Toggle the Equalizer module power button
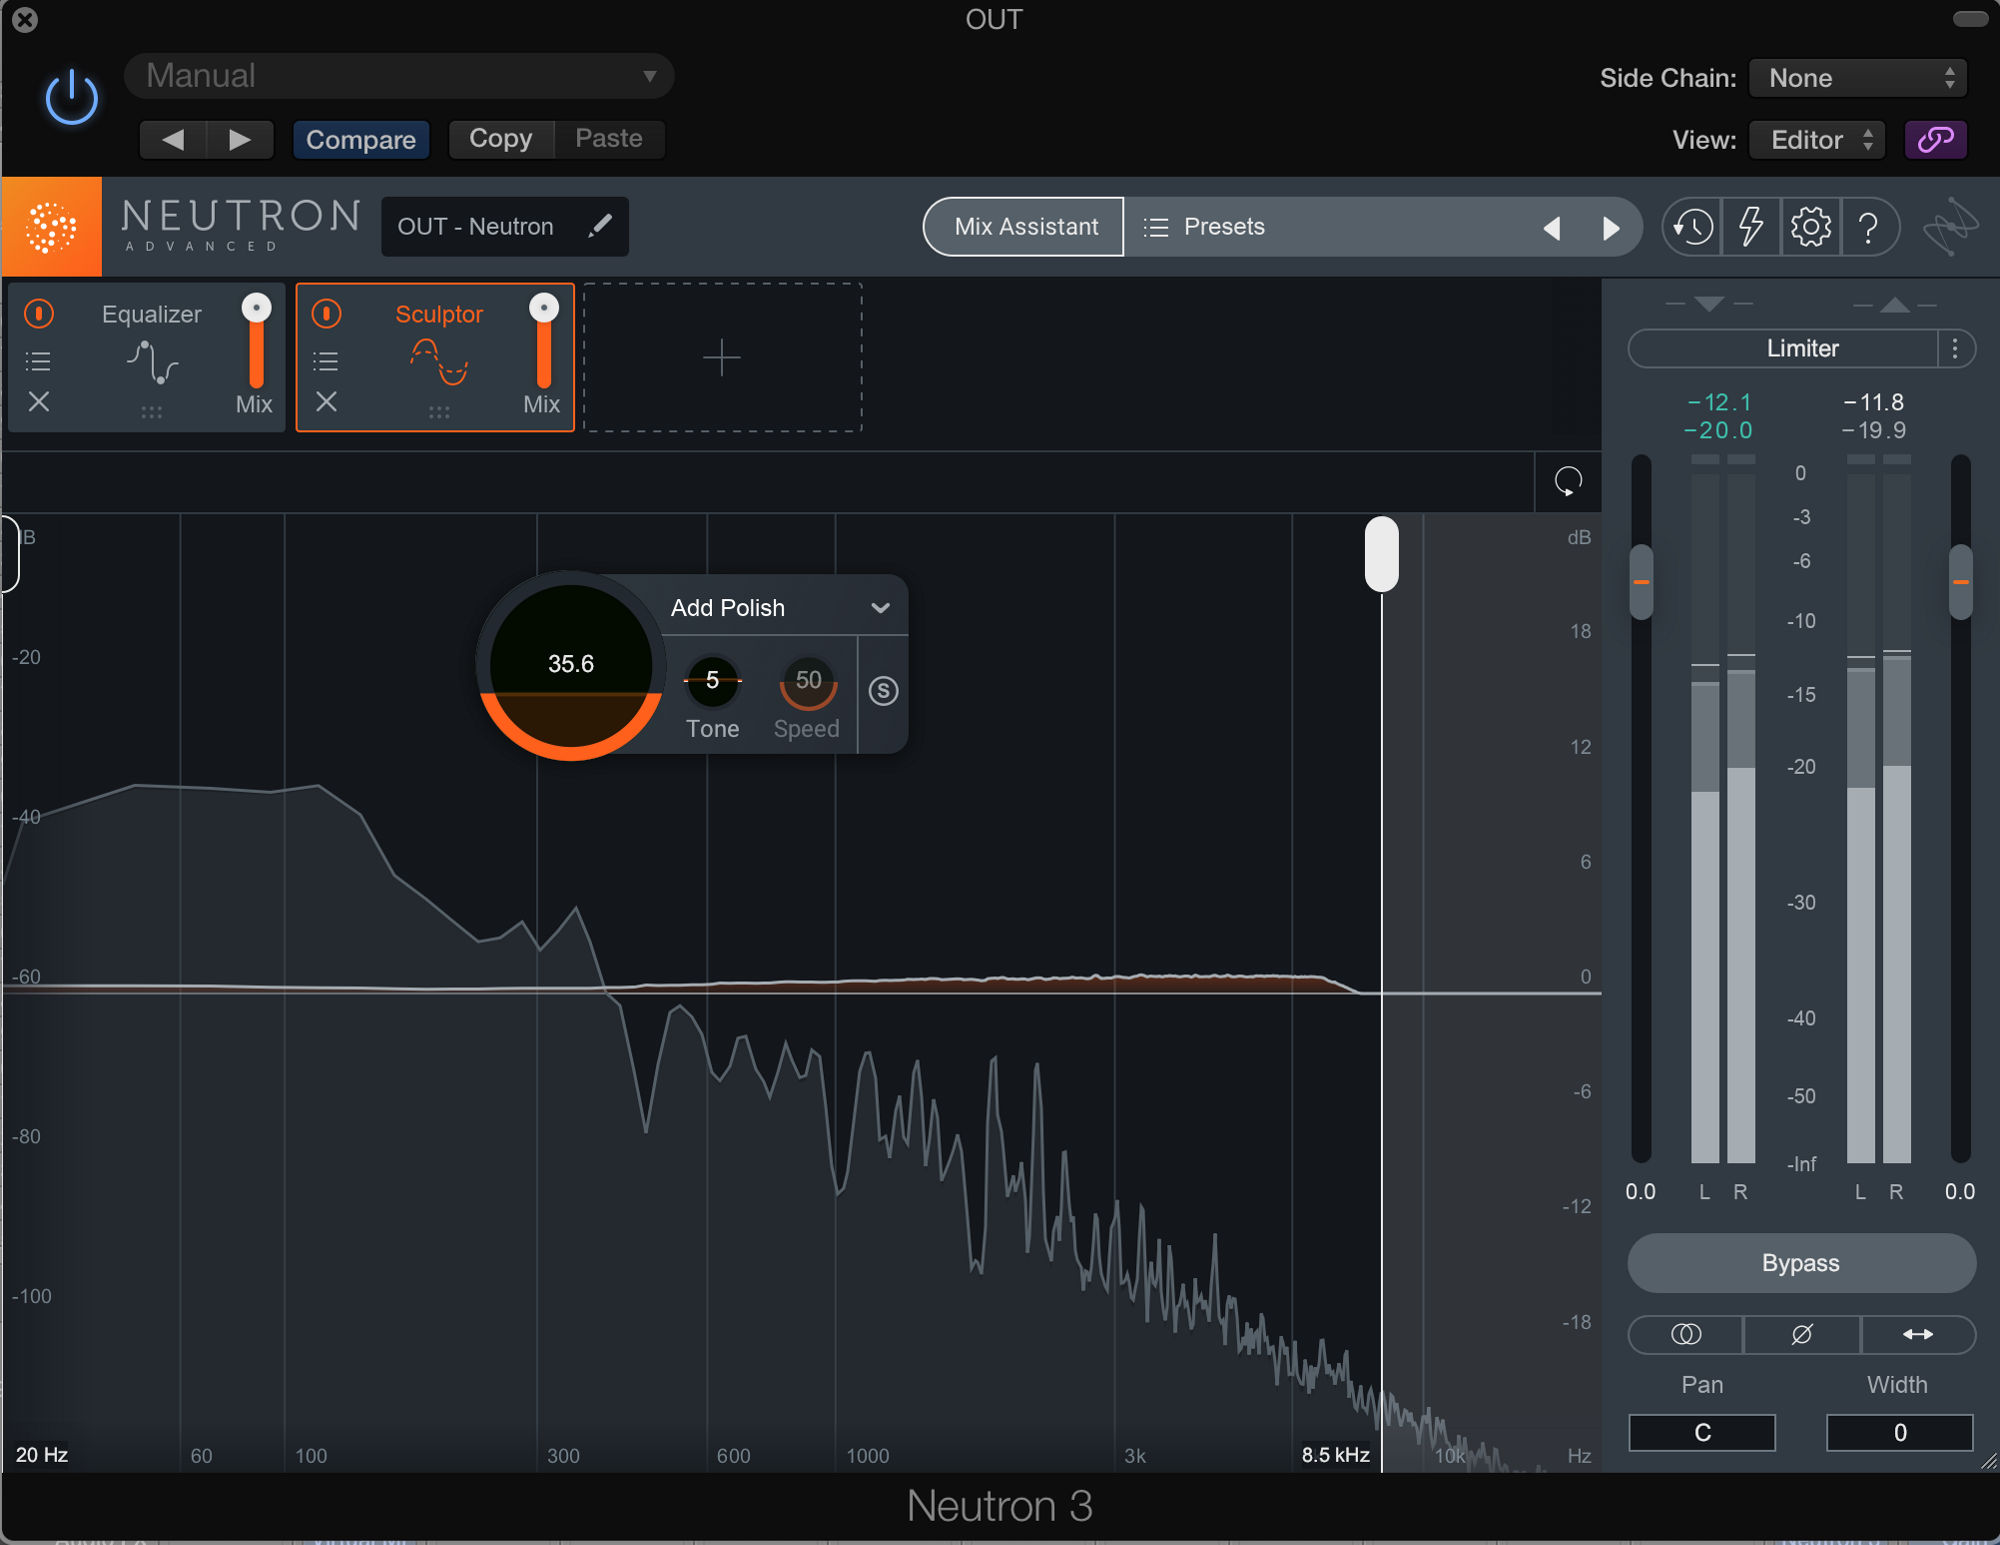Image resolution: width=2000 pixels, height=1545 pixels. (39, 314)
